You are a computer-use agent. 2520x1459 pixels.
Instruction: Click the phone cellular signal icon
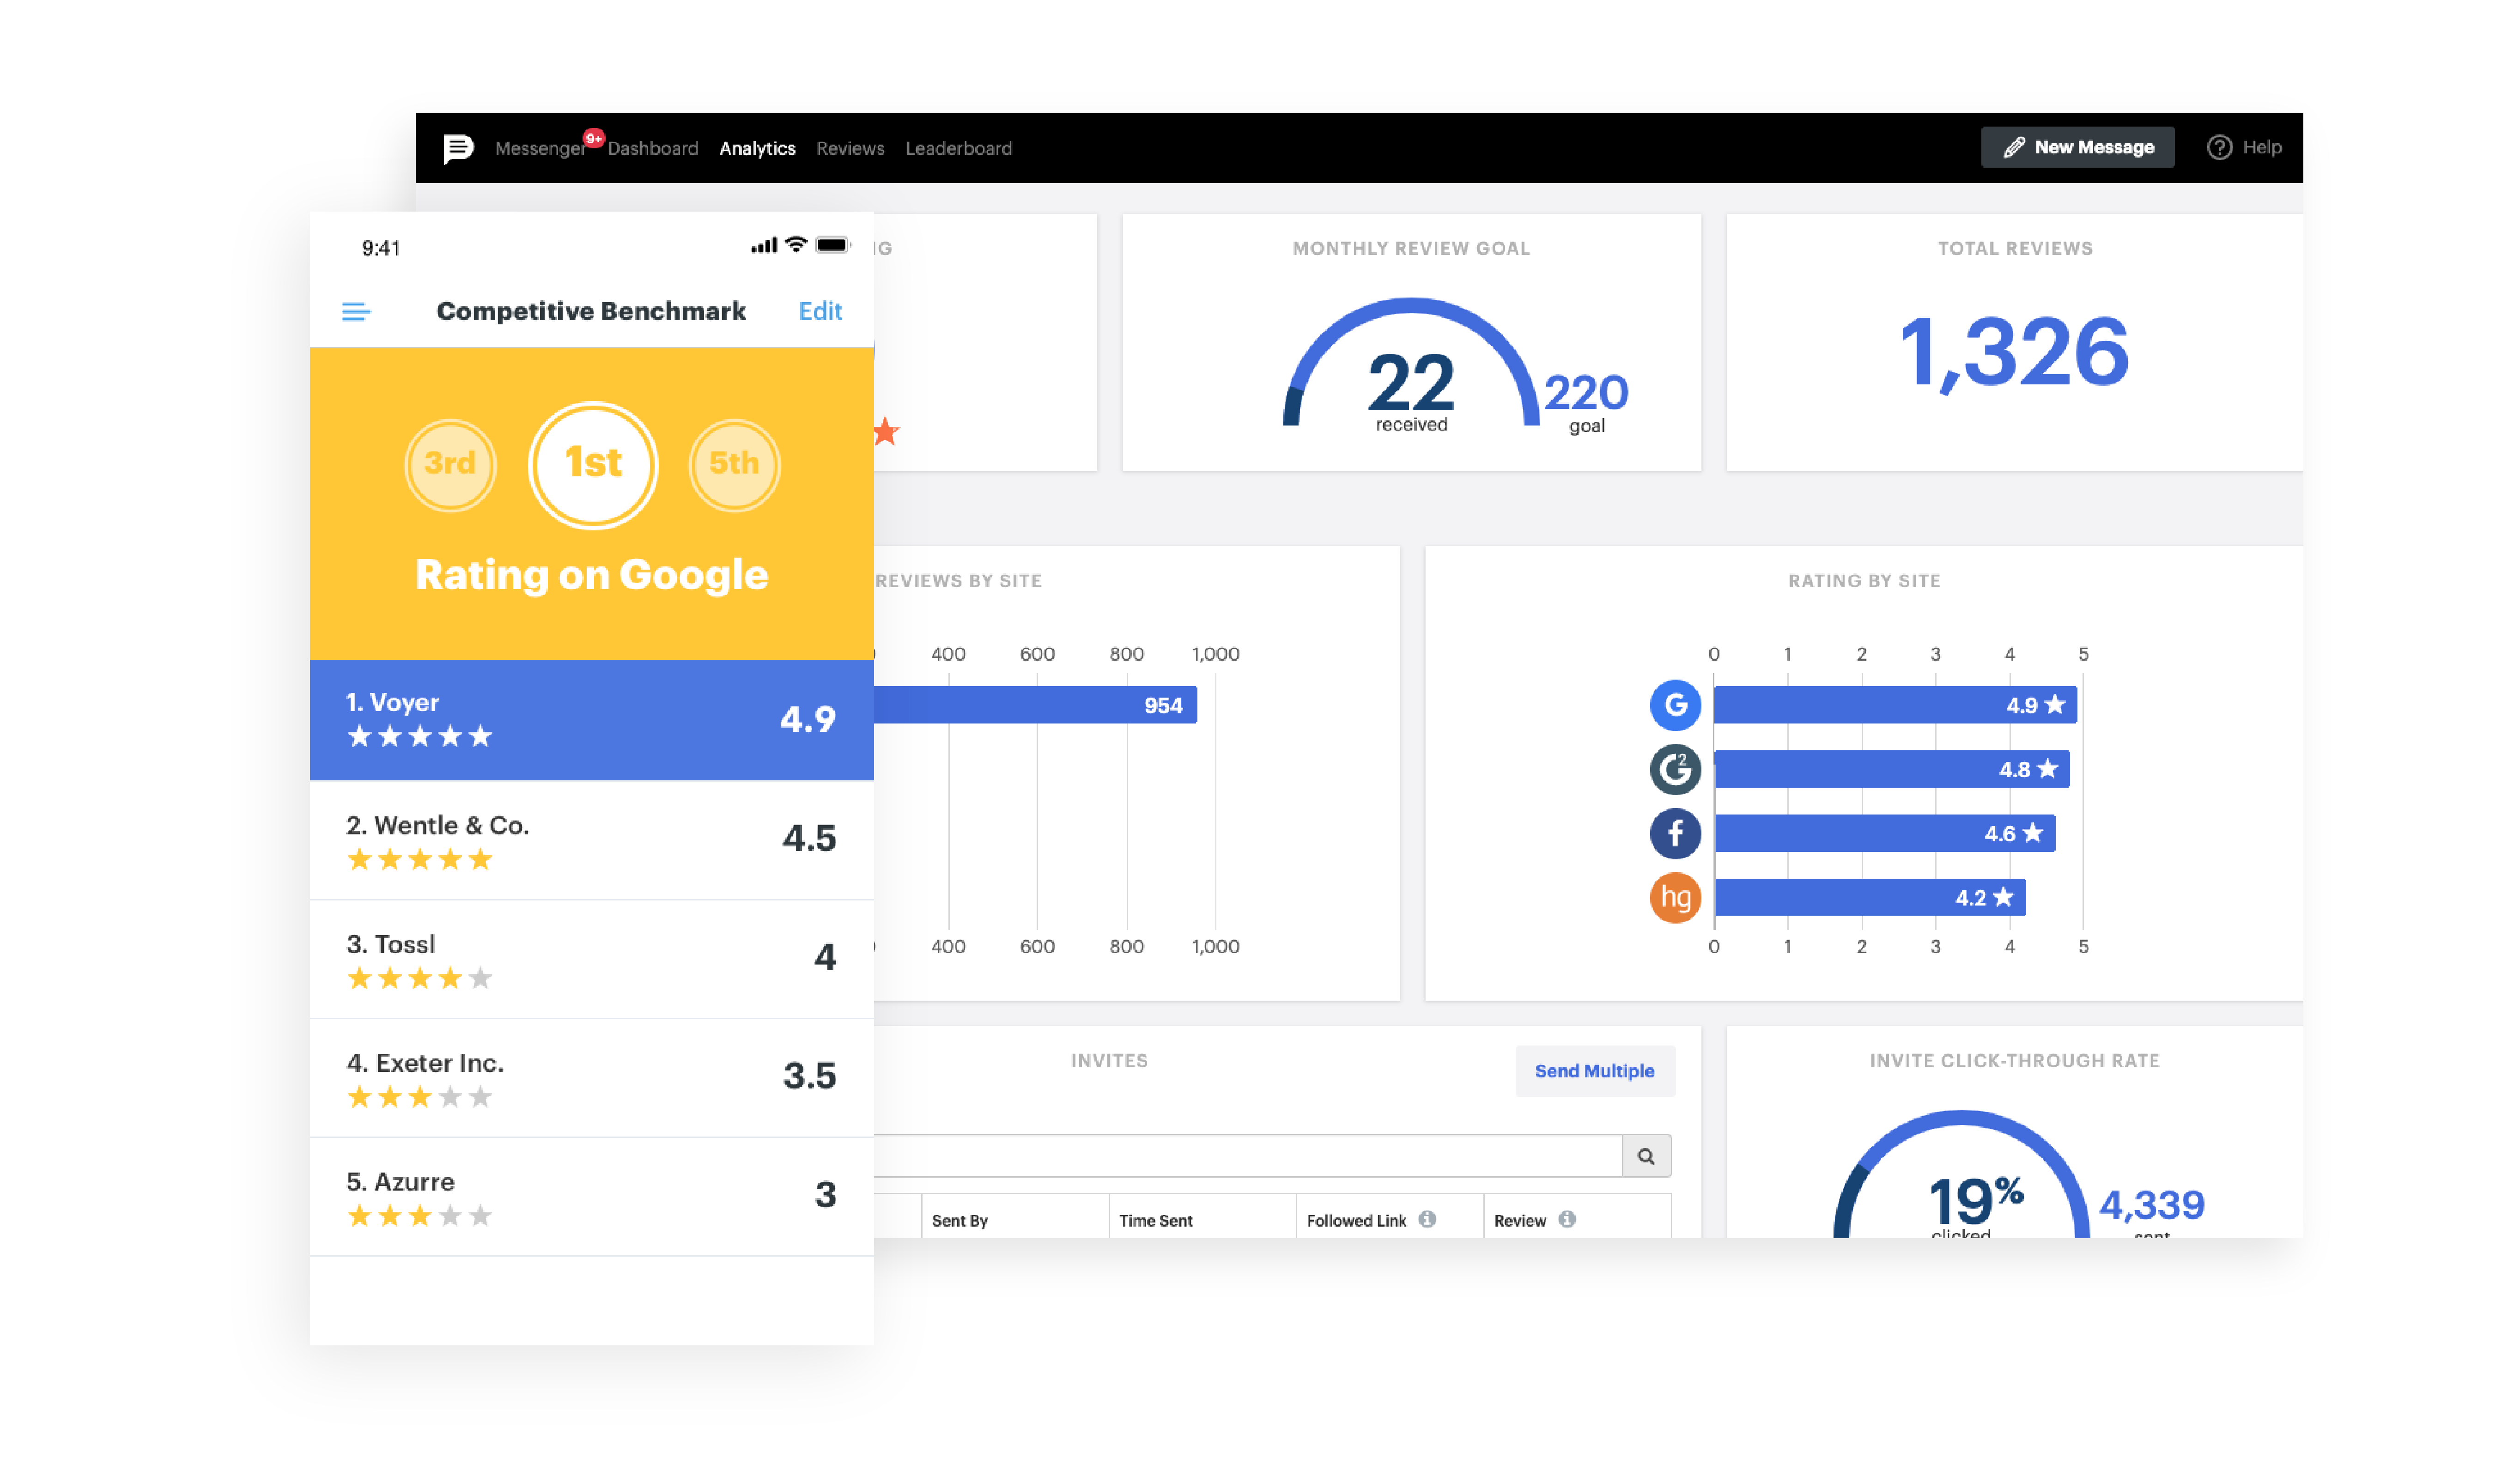point(764,245)
